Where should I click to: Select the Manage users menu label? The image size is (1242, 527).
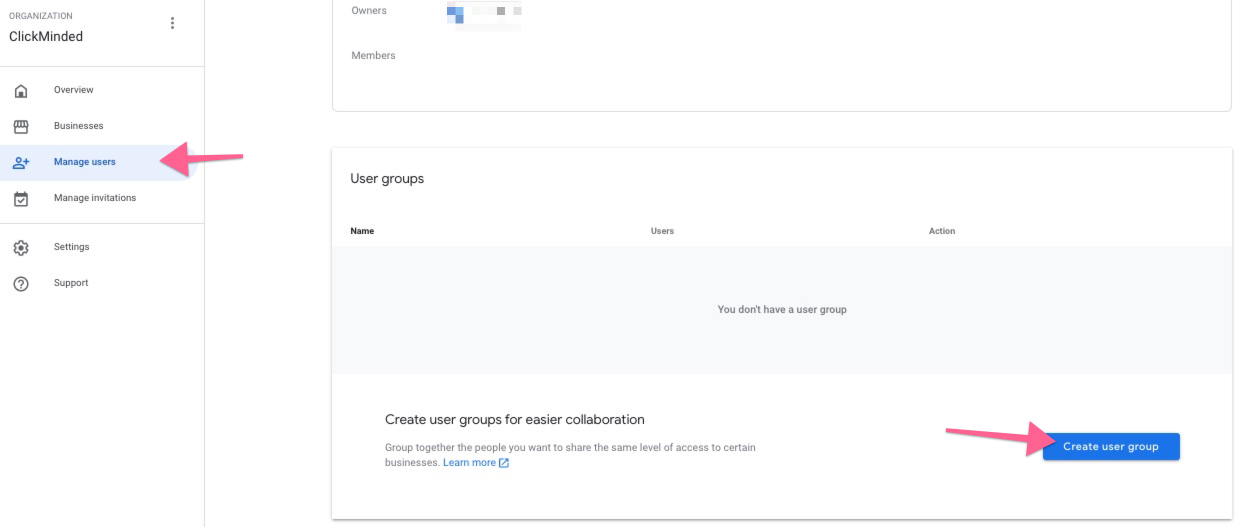84,162
